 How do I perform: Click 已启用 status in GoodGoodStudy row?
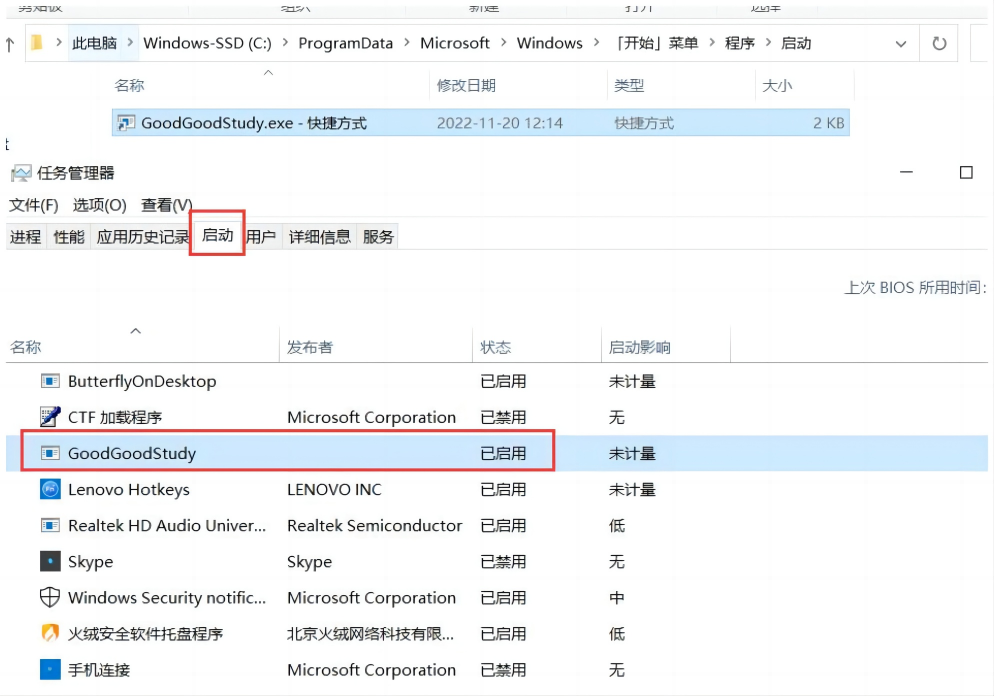coord(503,453)
